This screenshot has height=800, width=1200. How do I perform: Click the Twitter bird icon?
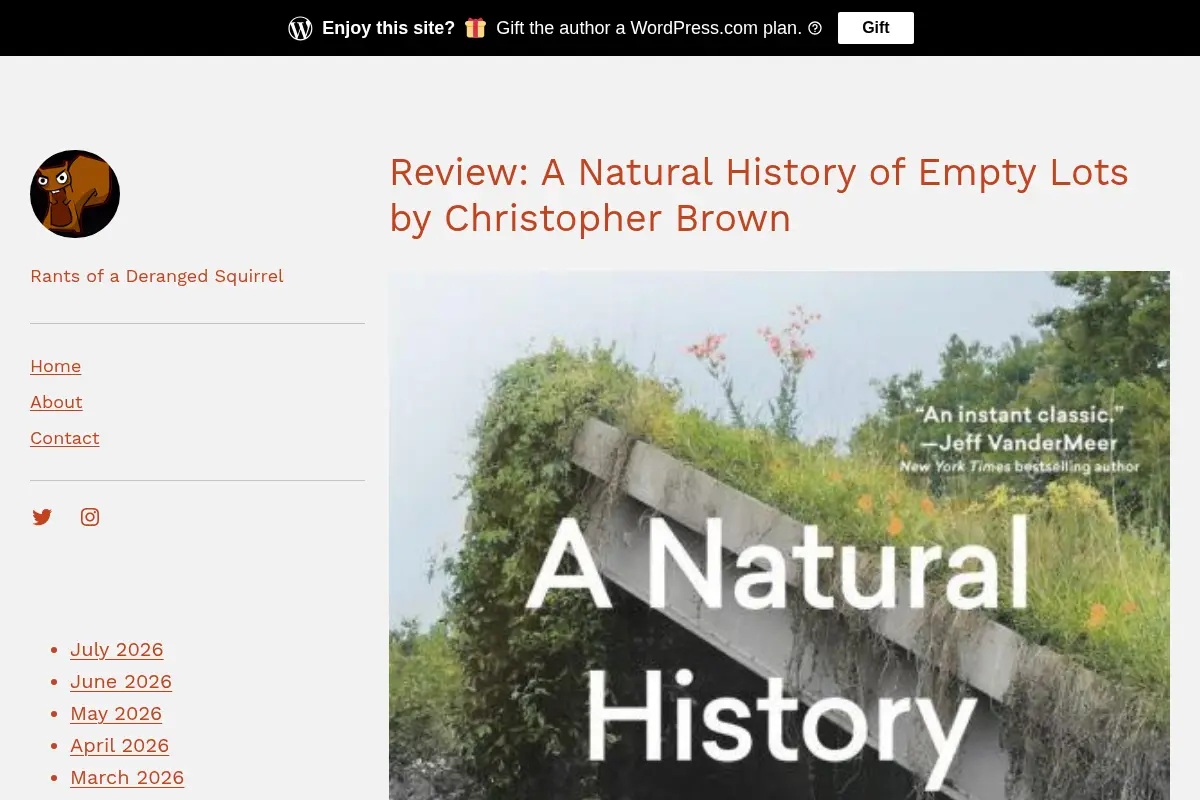point(42,517)
